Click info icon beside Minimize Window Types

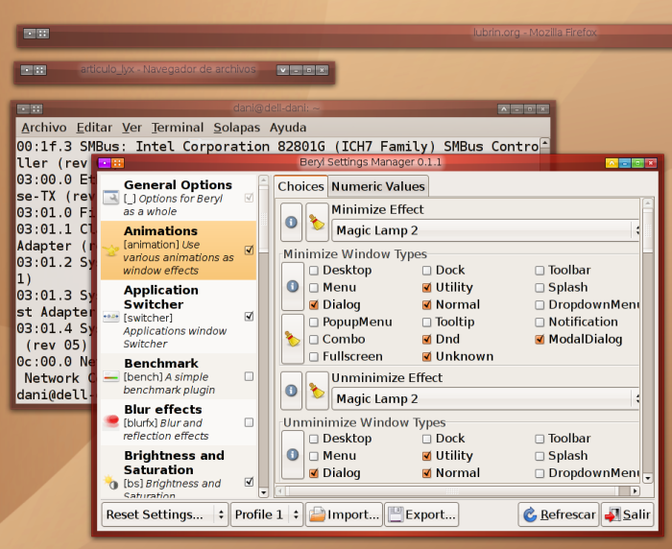tap(292, 286)
